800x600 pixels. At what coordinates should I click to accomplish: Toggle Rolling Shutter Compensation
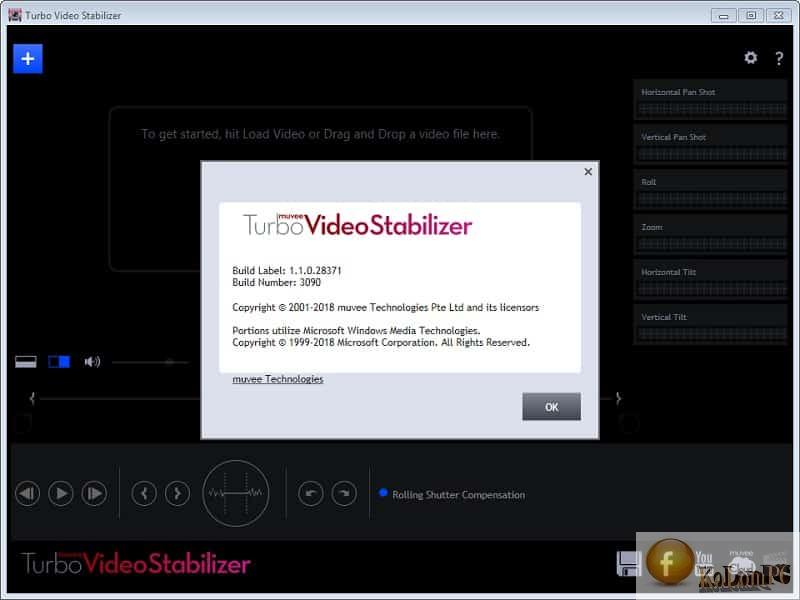(x=452, y=494)
